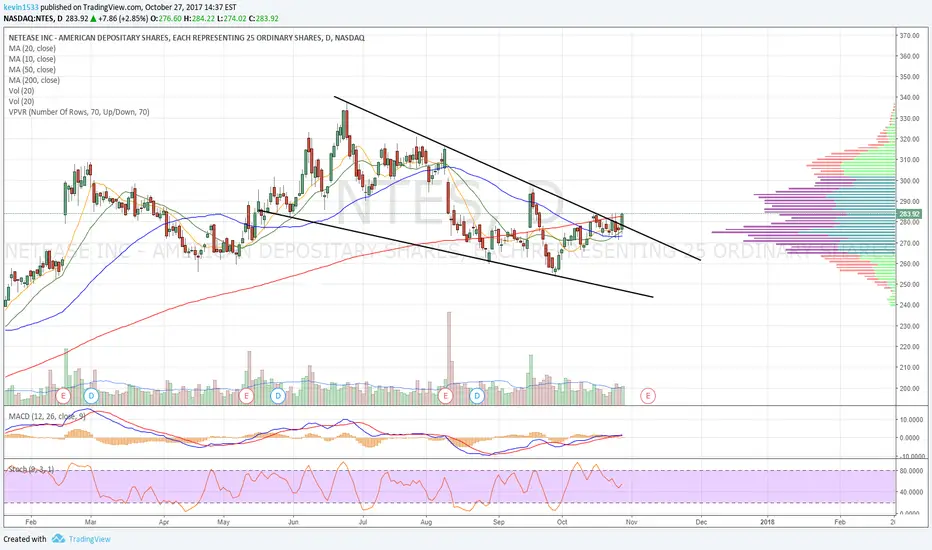Click the current price label 283.92
The height and width of the screenshot is (550, 932).
[x=909, y=214]
